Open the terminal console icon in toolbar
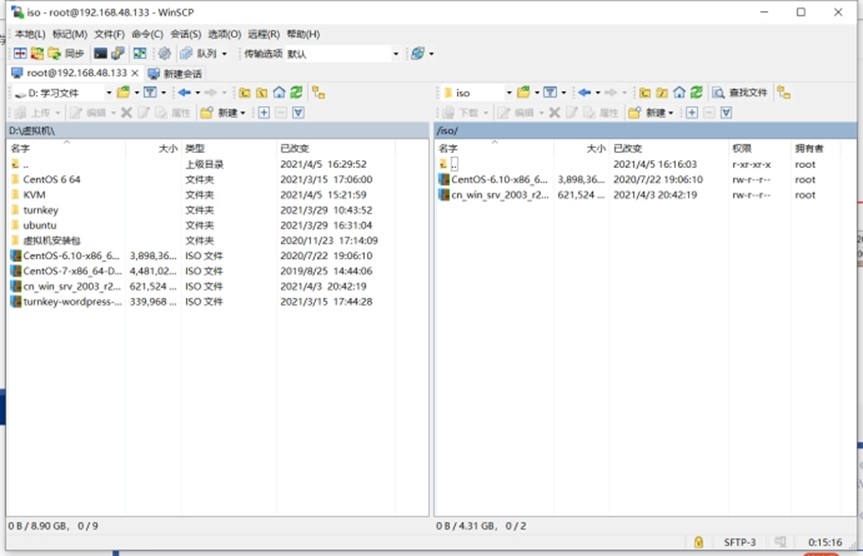 point(100,53)
